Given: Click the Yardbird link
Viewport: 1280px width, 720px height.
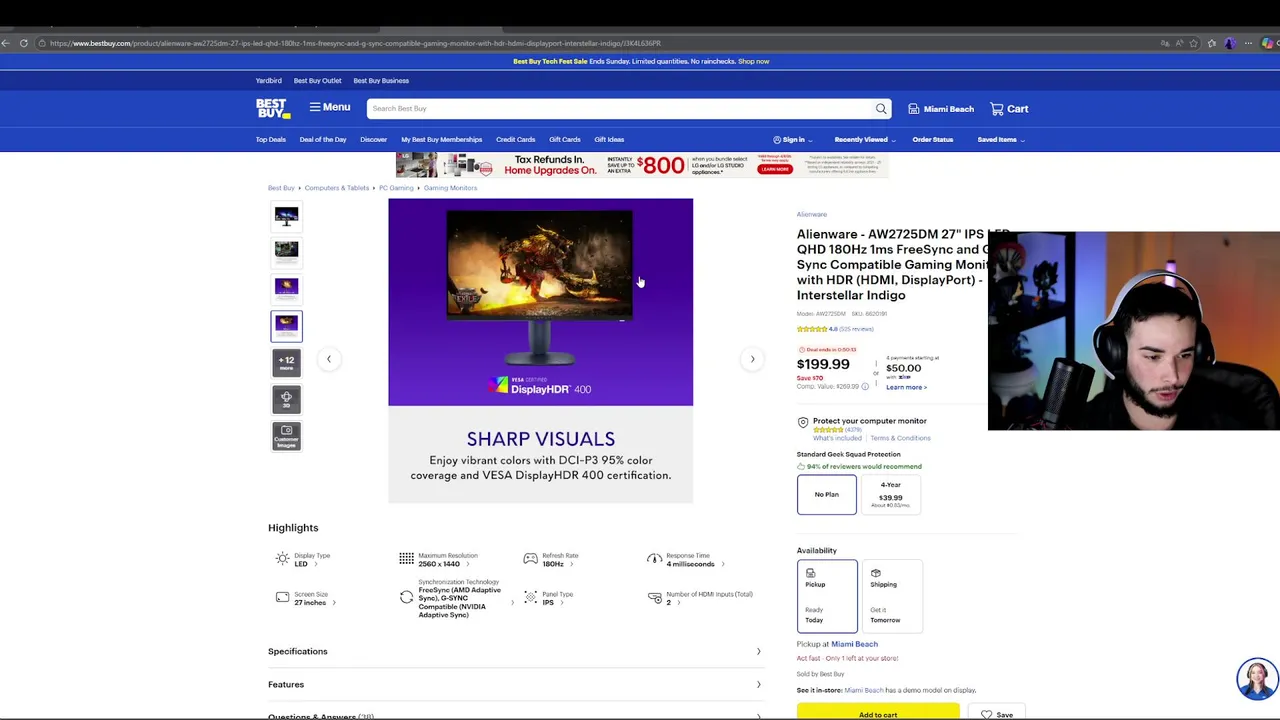Looking at the screenshot, I should click(x=268, y=81).
